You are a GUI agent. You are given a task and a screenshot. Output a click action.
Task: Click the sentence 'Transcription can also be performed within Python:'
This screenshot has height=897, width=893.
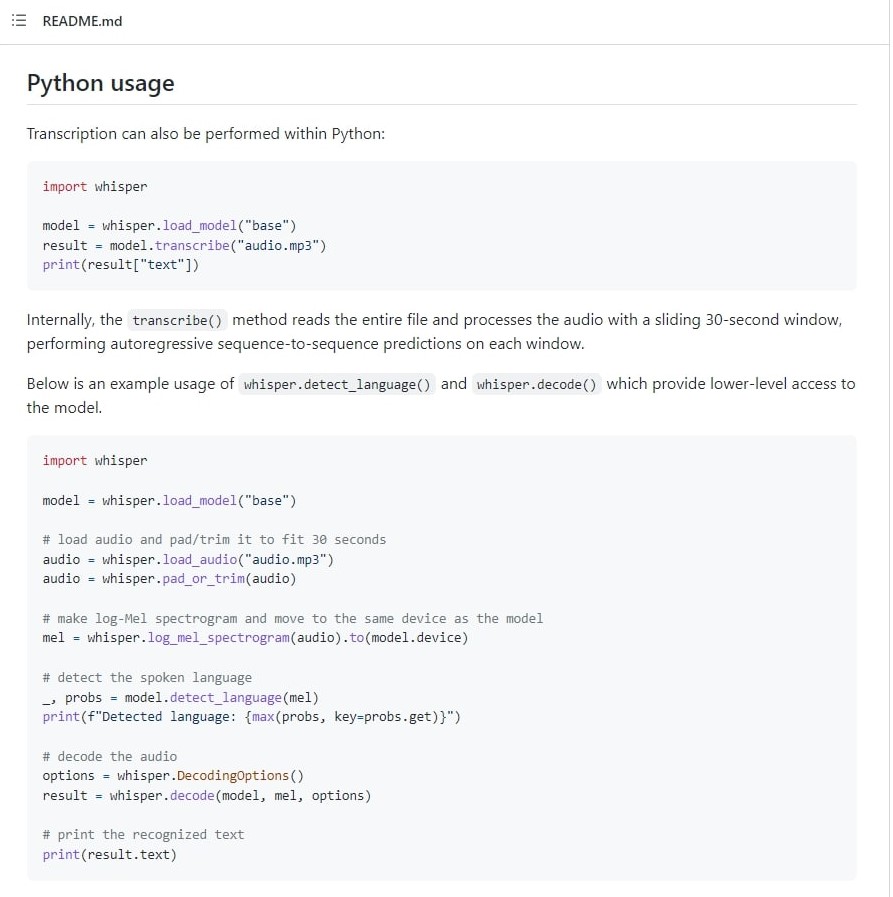click(x=206, y=134)
